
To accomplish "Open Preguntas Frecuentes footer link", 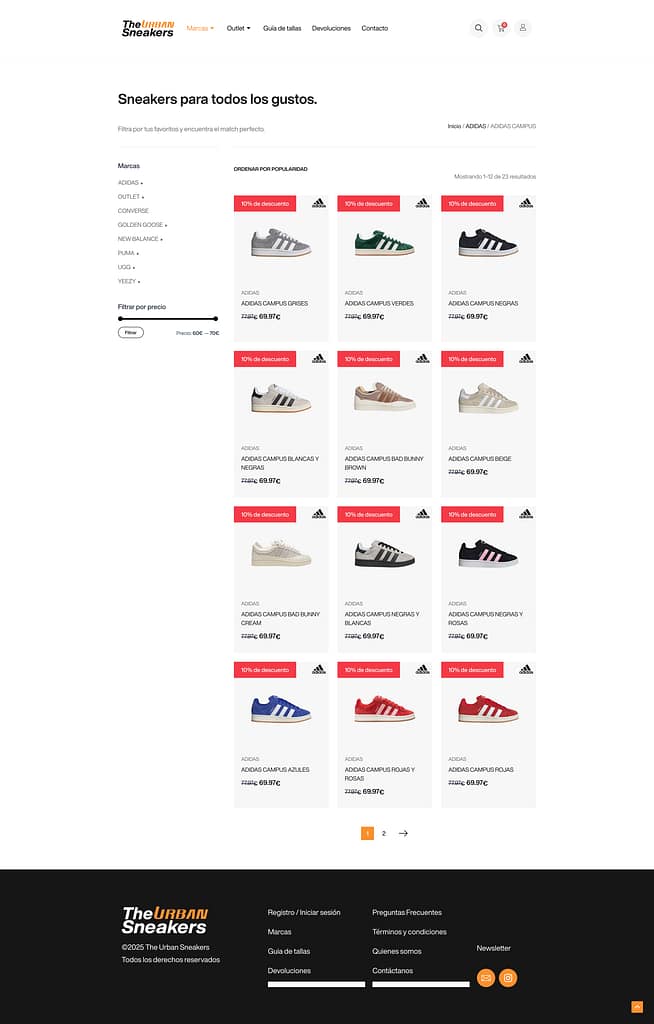I will coord(407,912).
